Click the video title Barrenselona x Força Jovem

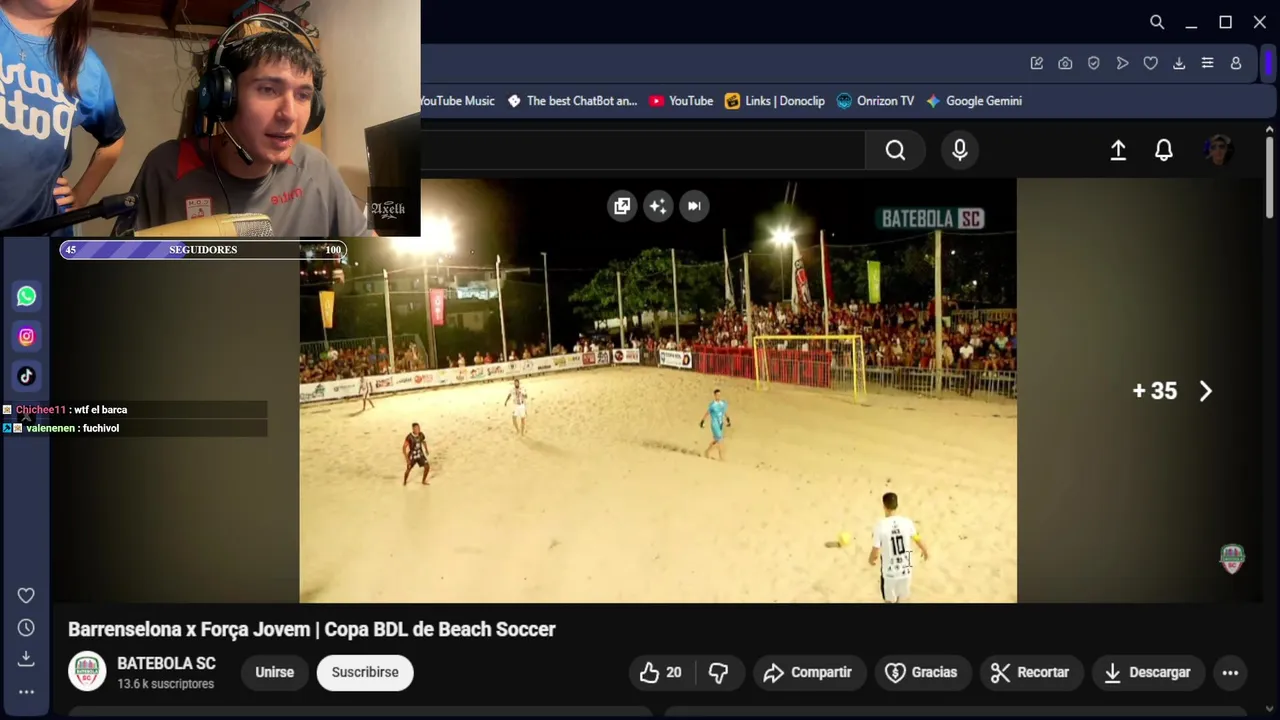click(312, 629)
